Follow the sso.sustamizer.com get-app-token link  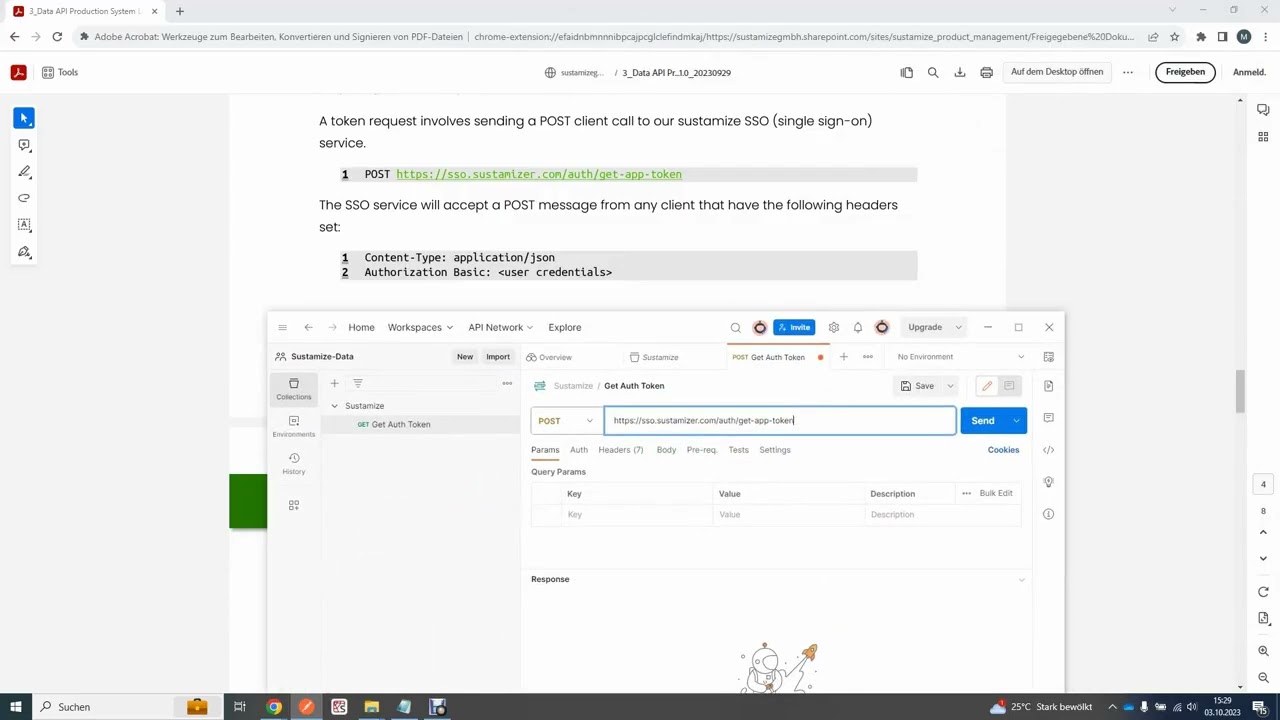(x=538, y=174)
